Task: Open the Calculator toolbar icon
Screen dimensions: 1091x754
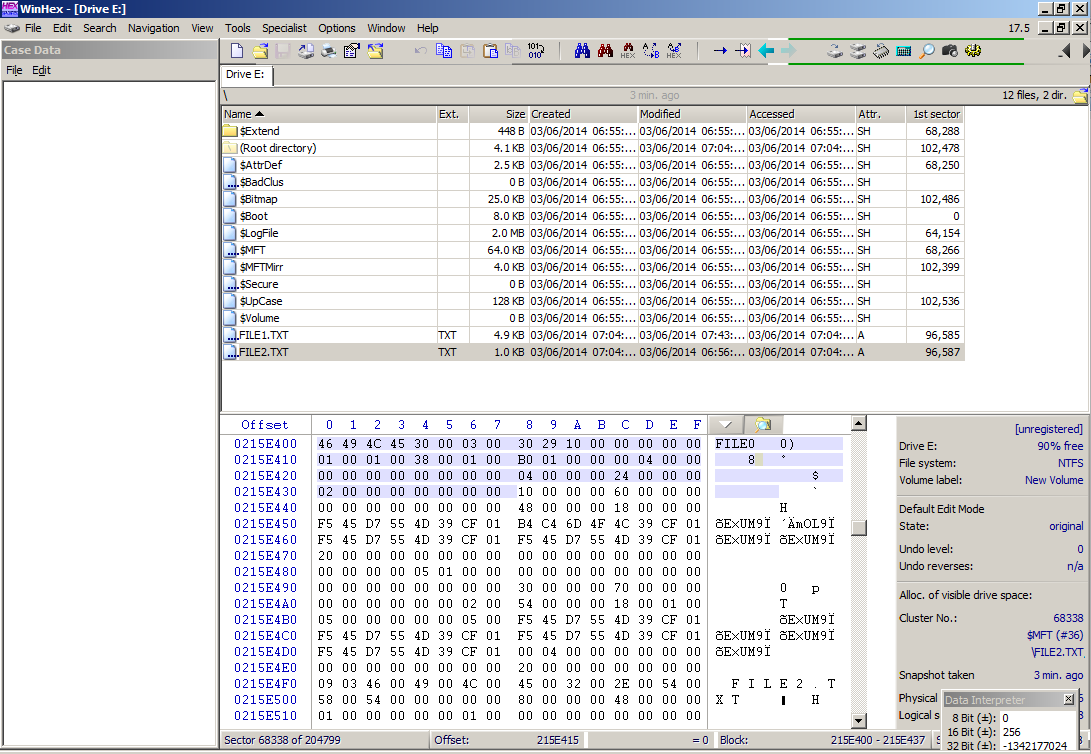Action: coord(904,51)
